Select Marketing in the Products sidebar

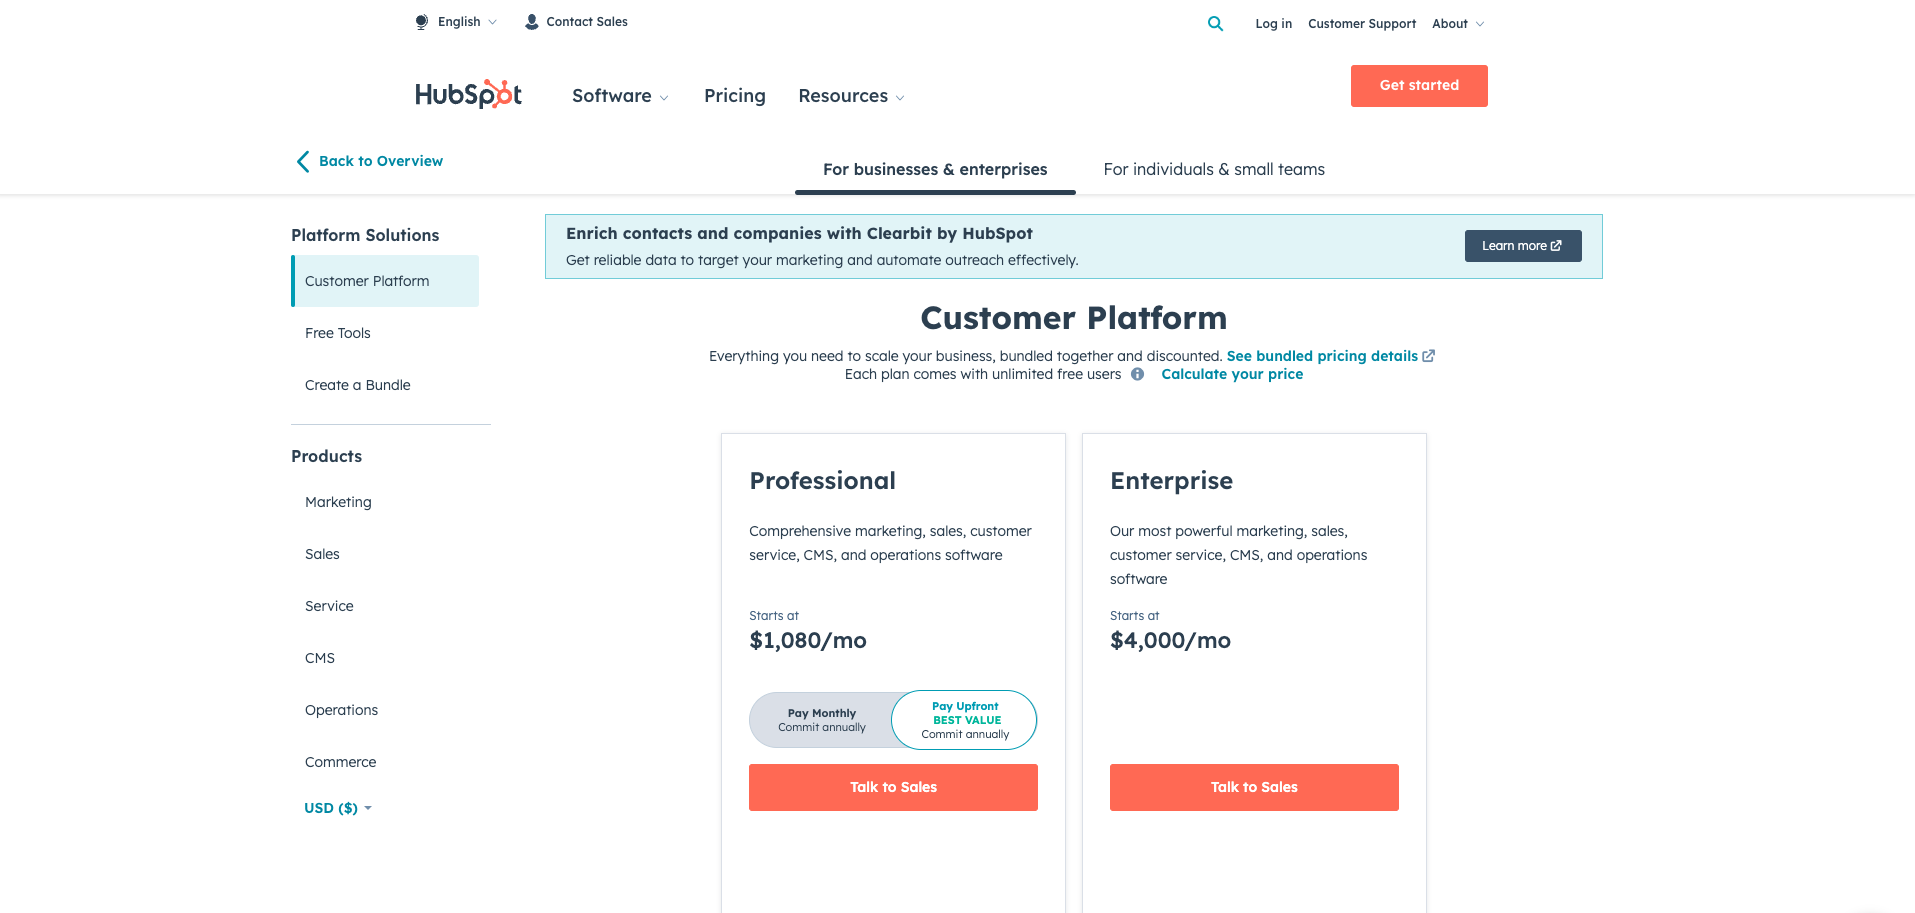pyautogui.click(x=338, y=502)
